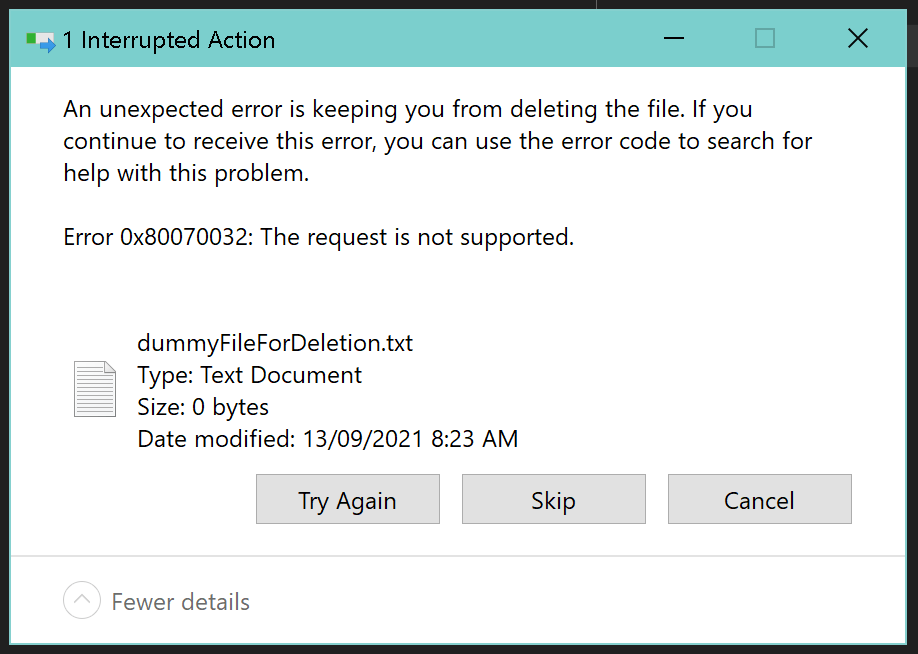
Task: Click the text document file icon
Action: pos(95,390)
